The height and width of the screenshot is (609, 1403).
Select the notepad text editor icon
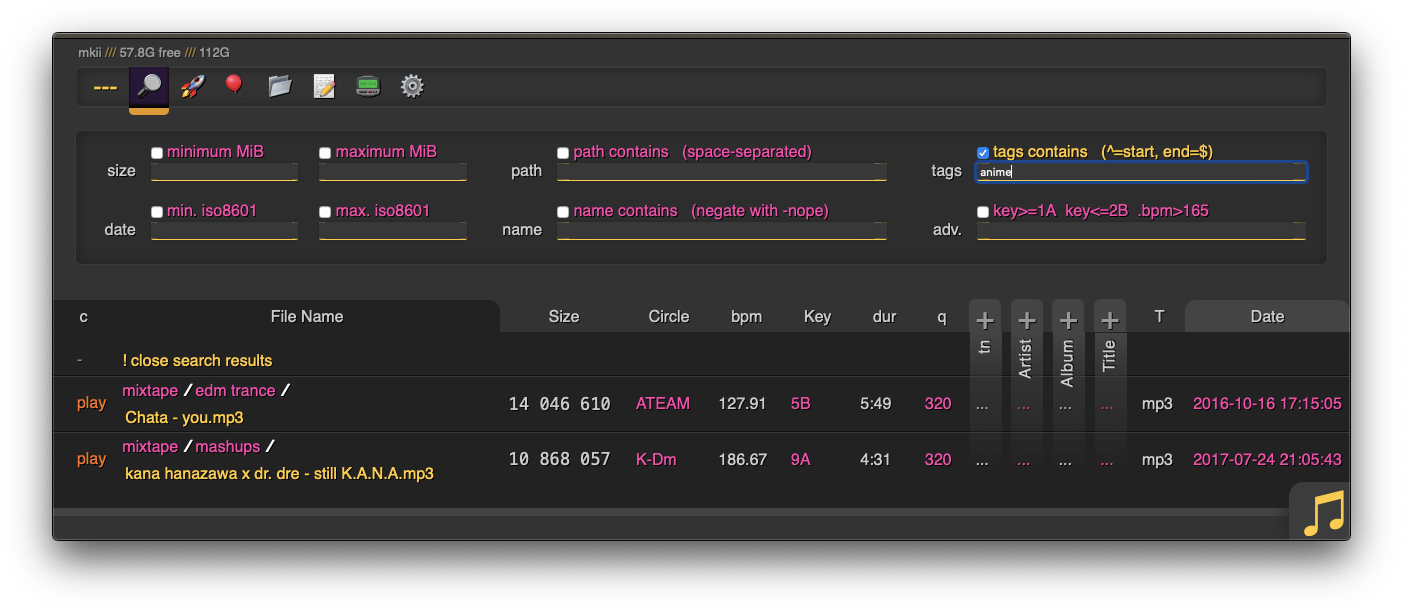[323, 86]
